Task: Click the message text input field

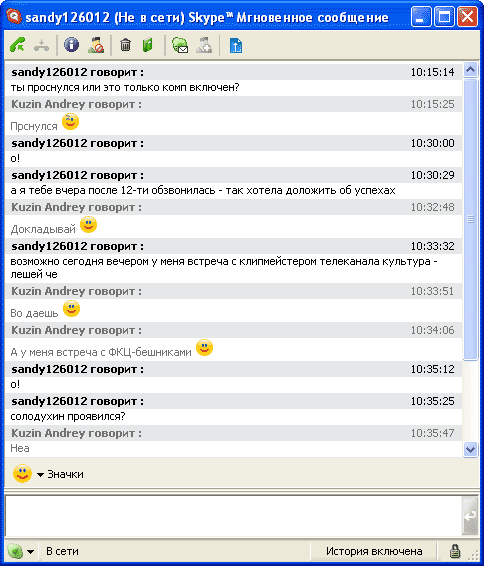Action: 234,515
